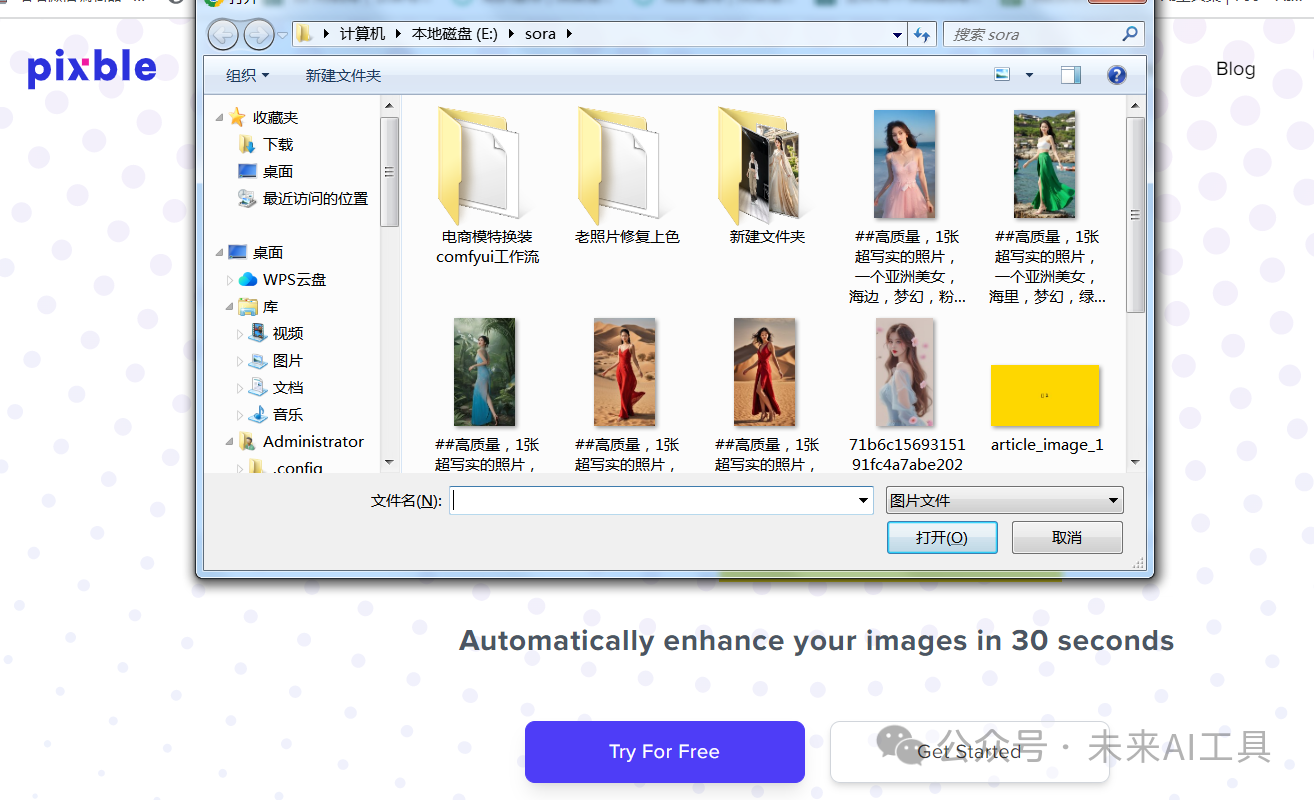
Task: Click the help question mark icon
Action: coord(1117,75)
